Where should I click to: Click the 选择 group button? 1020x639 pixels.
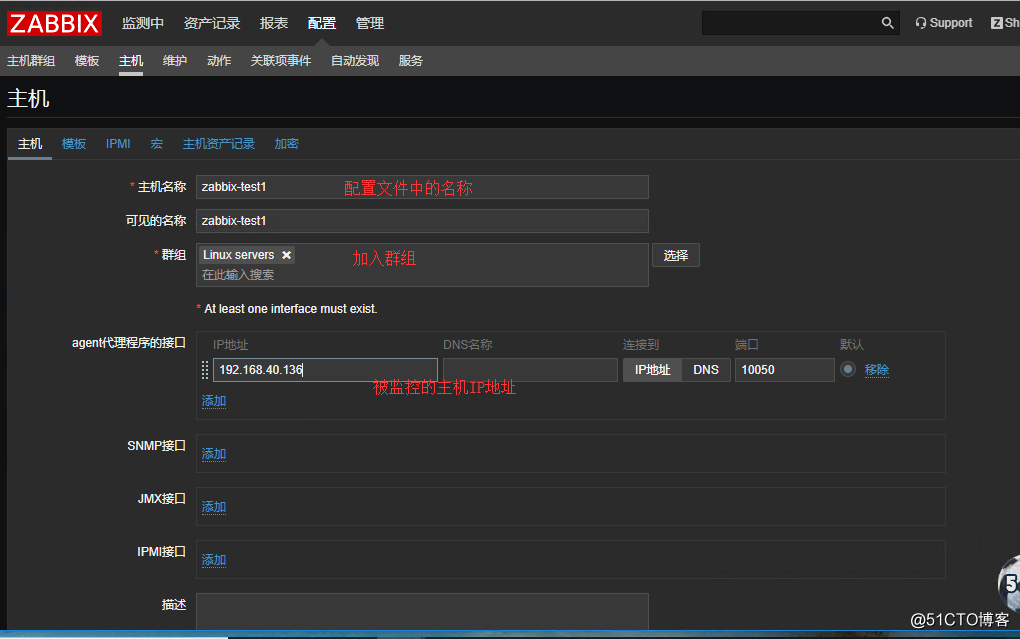[x=676, y=256]
